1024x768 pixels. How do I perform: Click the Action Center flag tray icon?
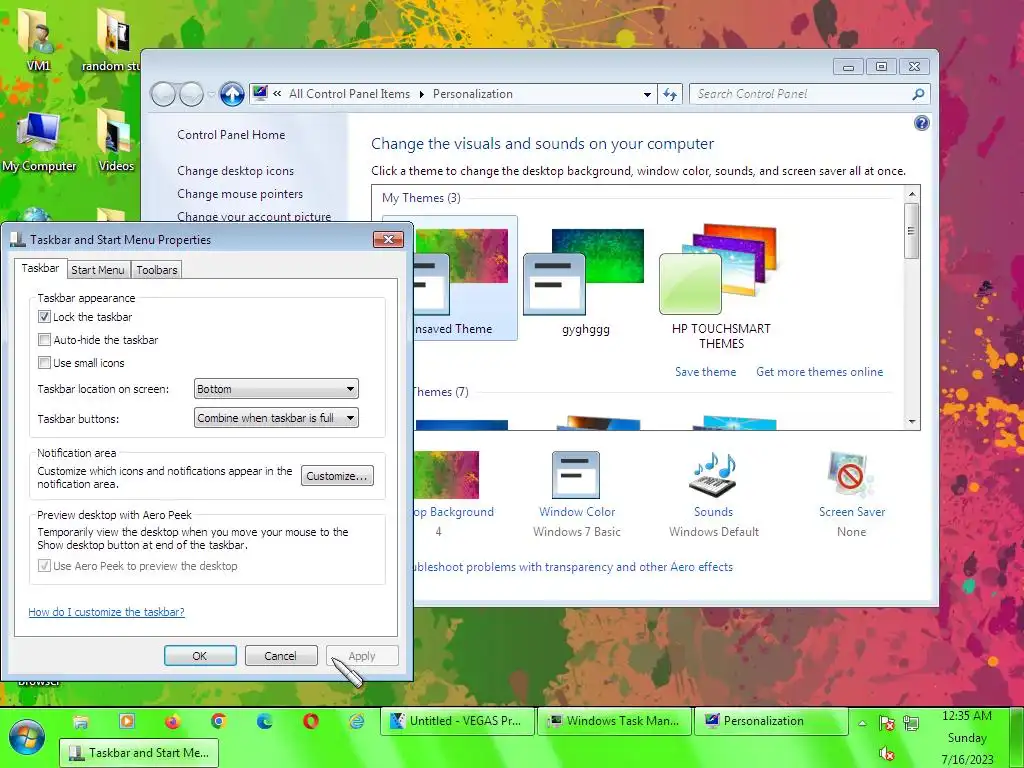click(887, 723)
